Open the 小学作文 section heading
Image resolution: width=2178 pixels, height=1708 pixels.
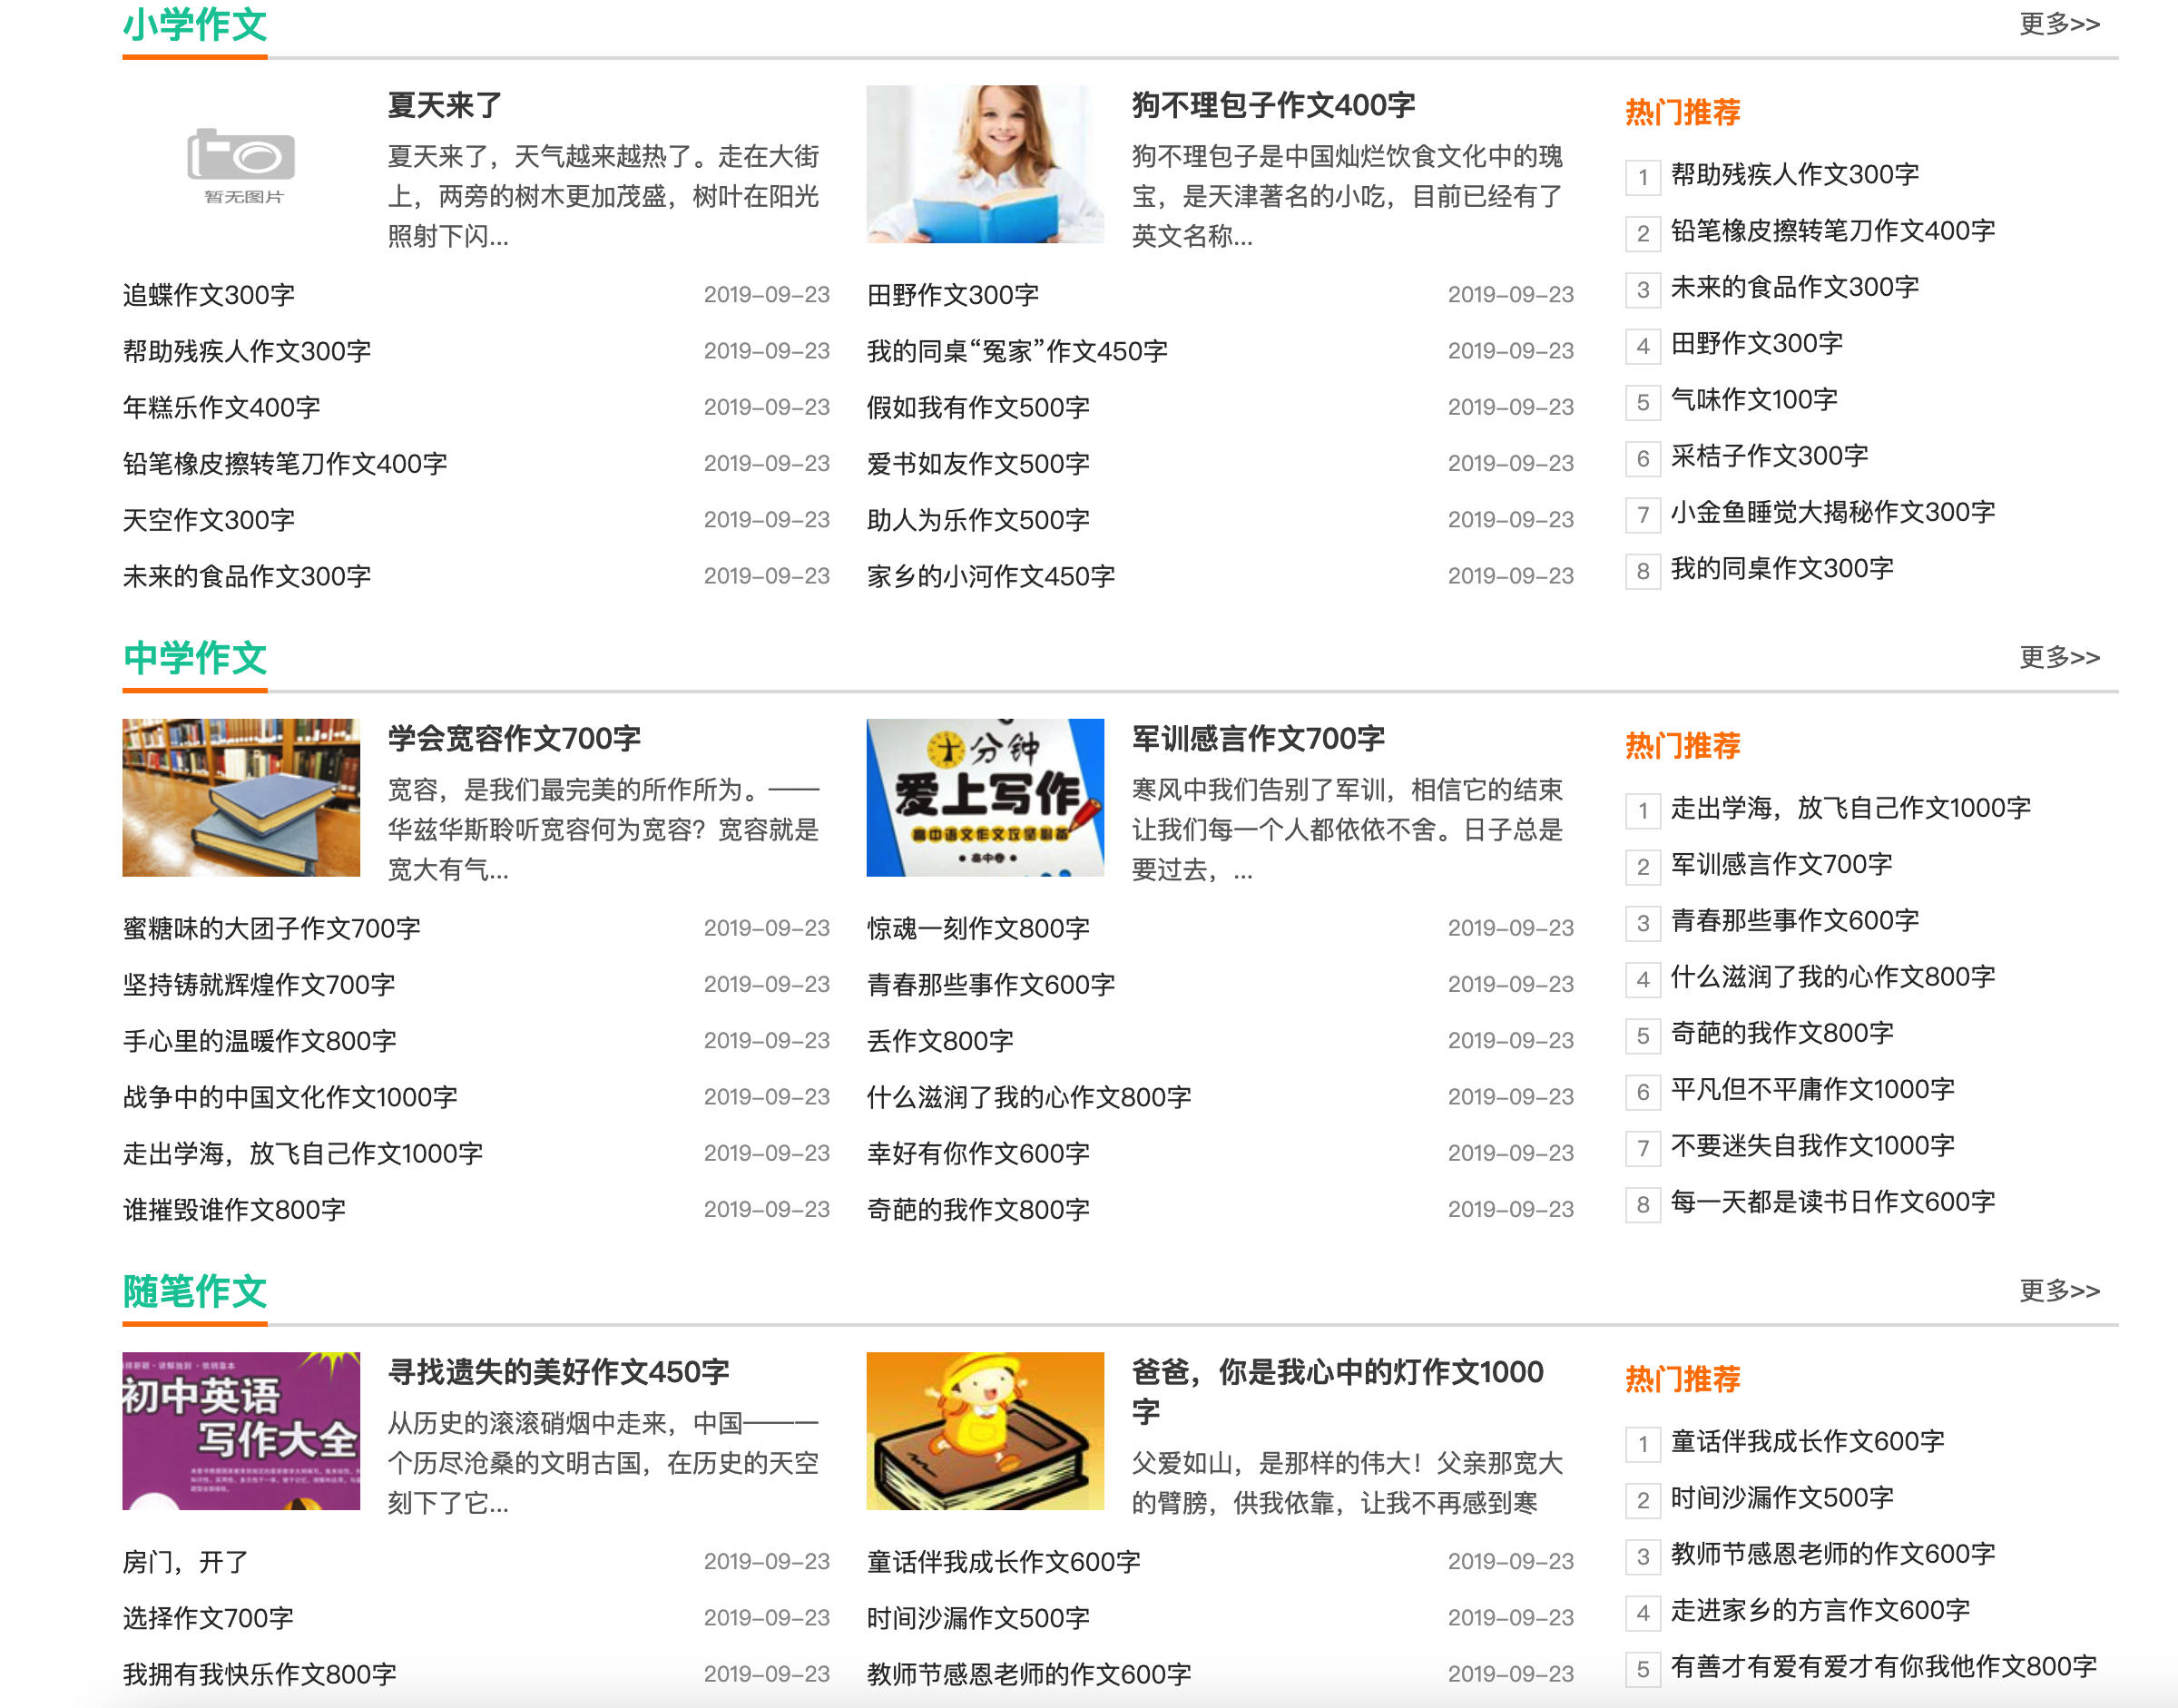pos(195,26)
